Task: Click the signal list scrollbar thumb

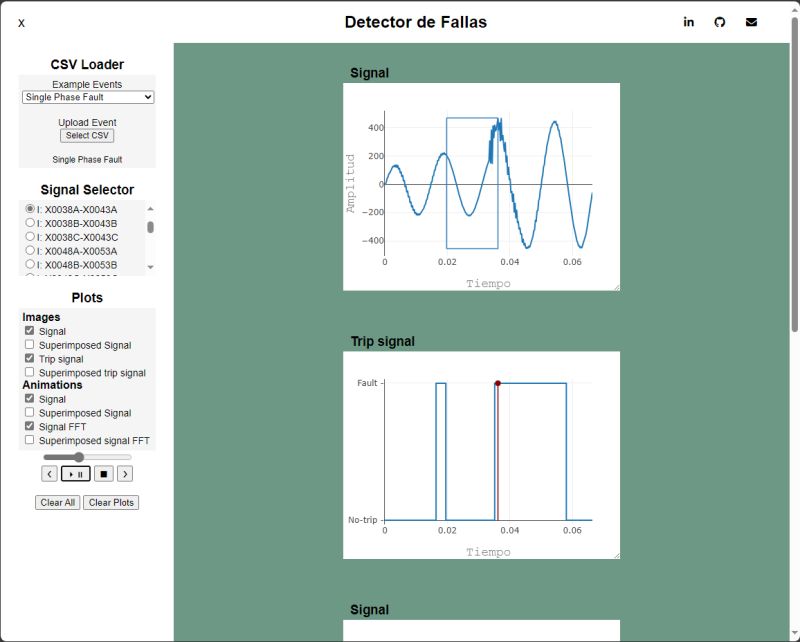Action: tap(150, 227)
